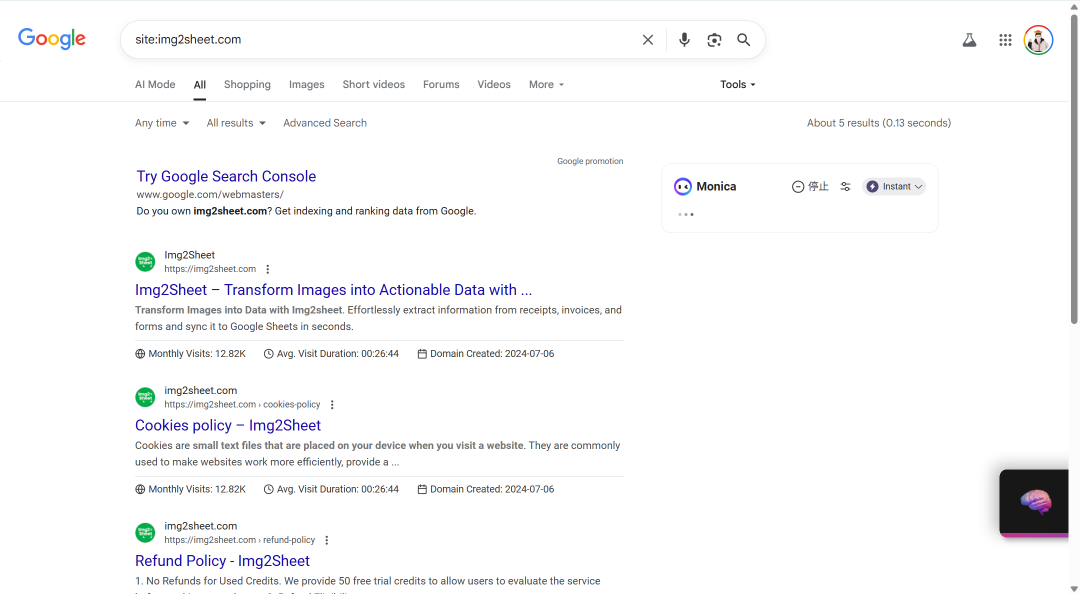Open the Advanced Search link
The height and width of the screenshot is (594, 1080).
[x=324, y=123]
